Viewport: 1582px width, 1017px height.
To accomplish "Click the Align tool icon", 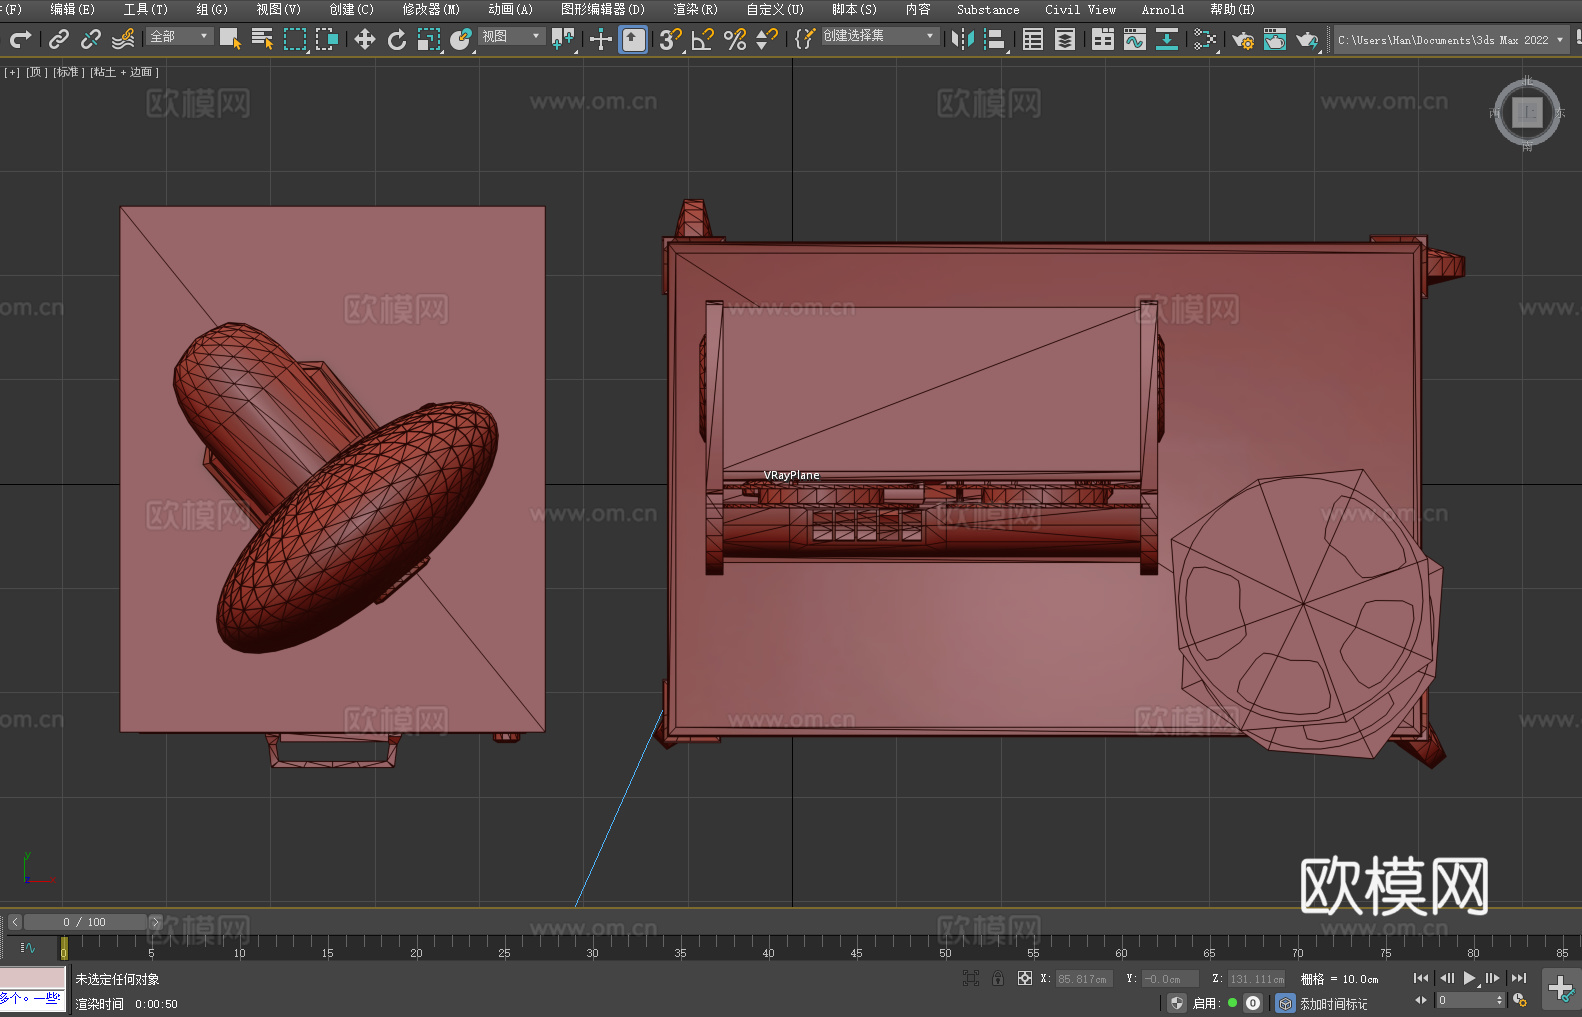I will point(995,39).
